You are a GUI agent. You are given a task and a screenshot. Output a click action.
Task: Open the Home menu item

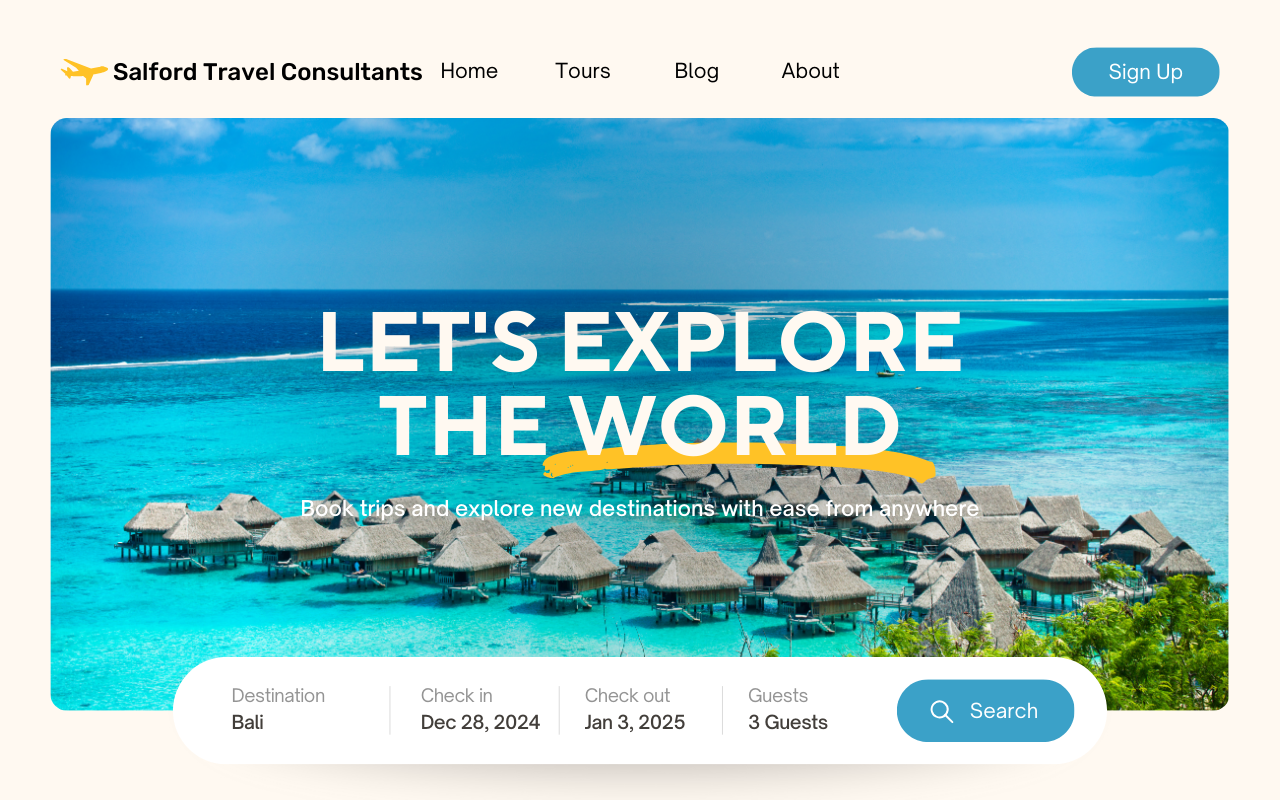pos(469,71)
